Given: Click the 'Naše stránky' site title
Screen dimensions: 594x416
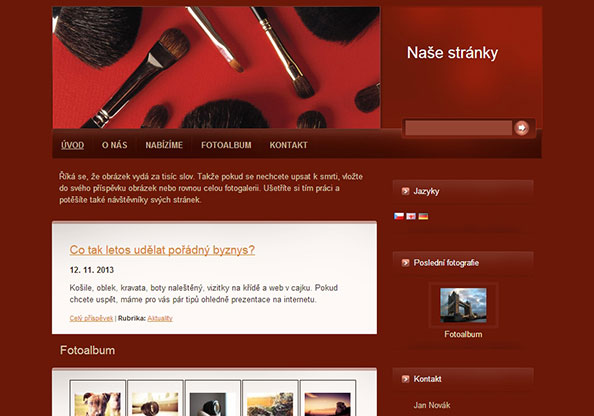Looking at the screenshot, I should click(x=452, y=53).
